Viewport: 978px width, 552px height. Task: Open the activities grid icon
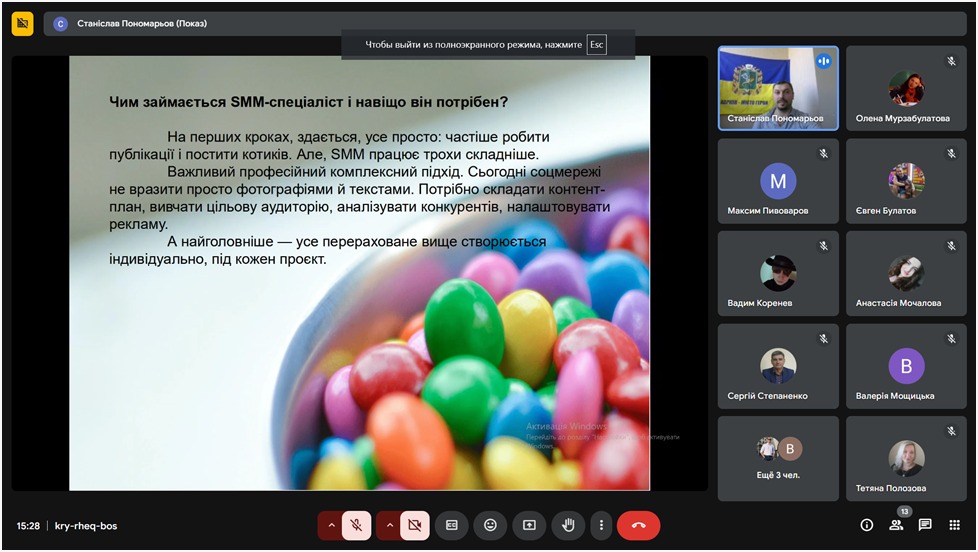tap(954, 525)
